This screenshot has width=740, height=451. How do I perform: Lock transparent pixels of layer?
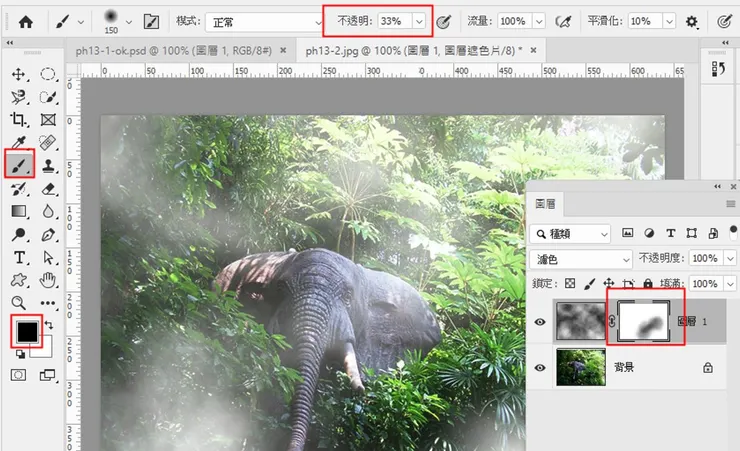coord(570,283)
